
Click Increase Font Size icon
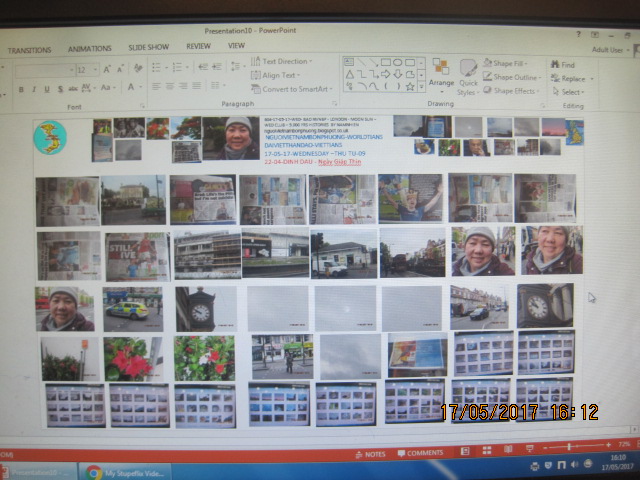click(107, 69)
